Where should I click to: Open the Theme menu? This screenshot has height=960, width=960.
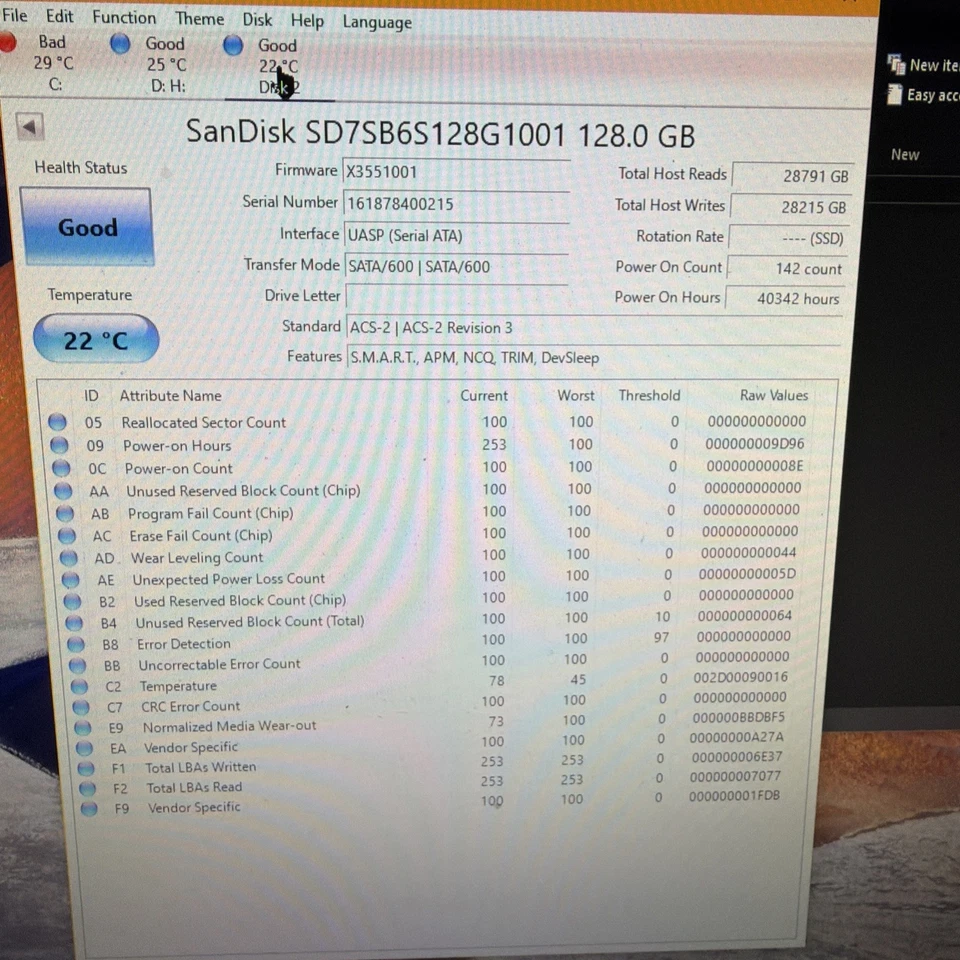pos(199,19)
